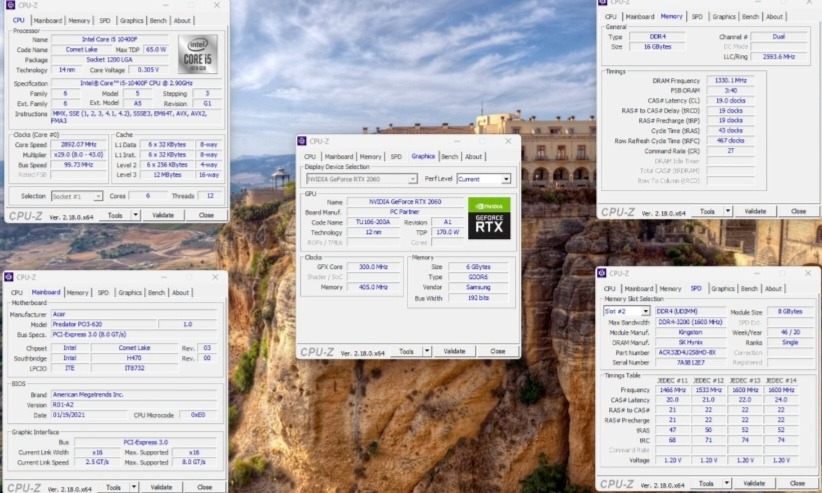Click Validate button in Graphics window
Image resolution: width=822 pixels, height=493 pixels.
pyautogui.click(x=455, y=351)
